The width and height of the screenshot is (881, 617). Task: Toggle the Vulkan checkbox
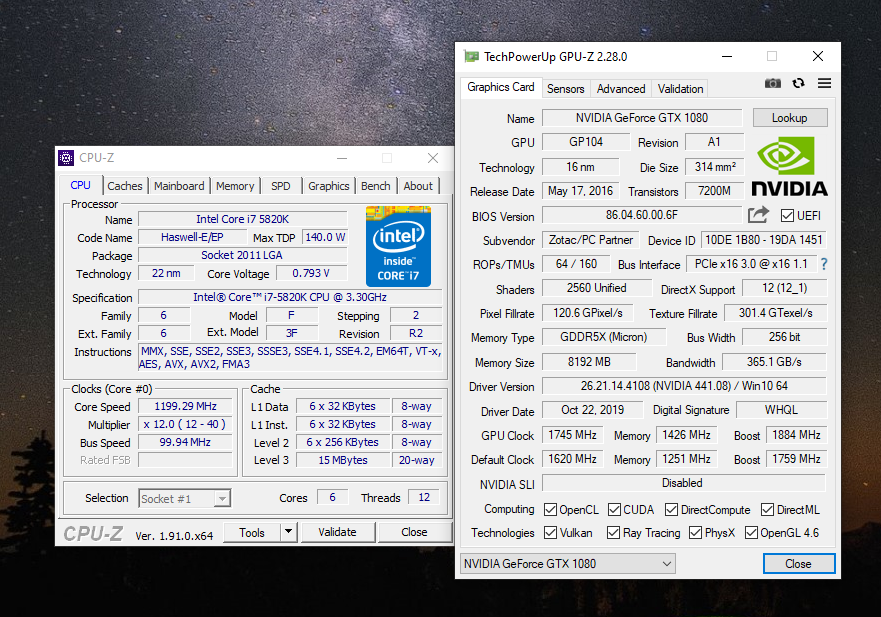551,533
